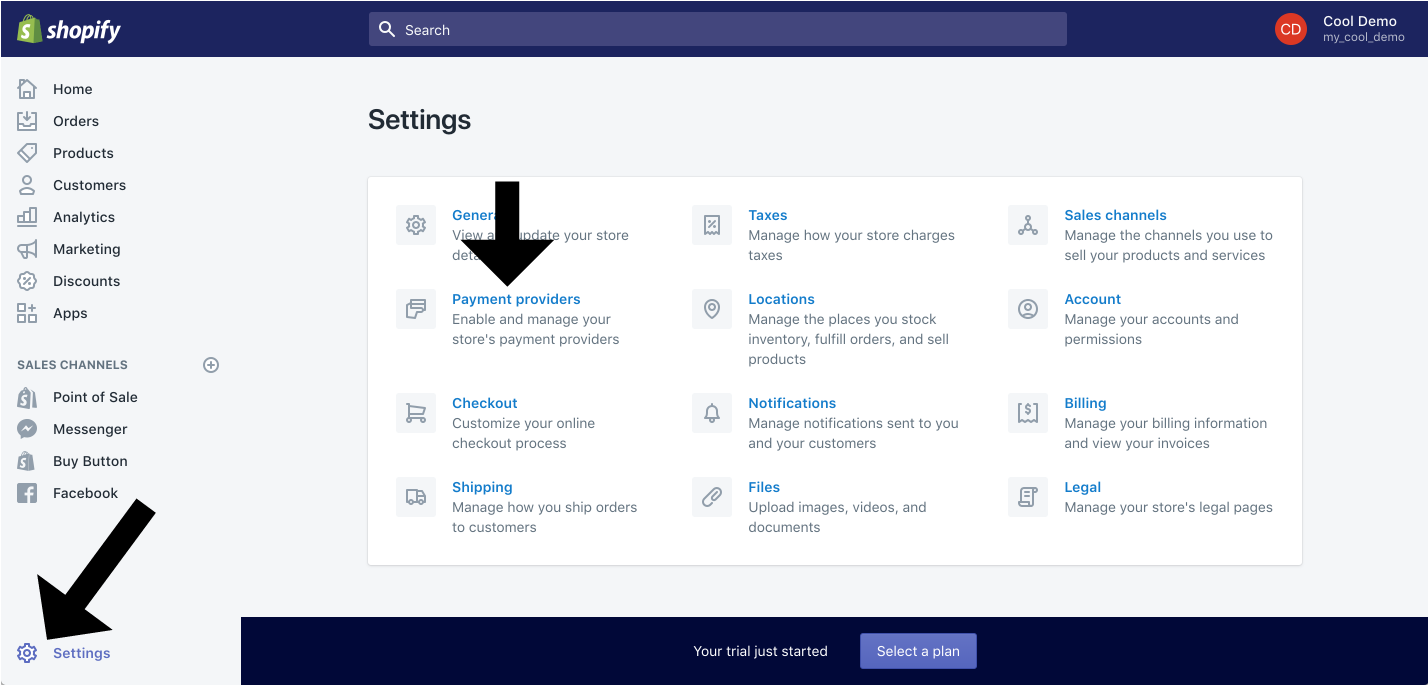Click the Discounts badge icon
The height and width of the screenshot is (685, 1428).
pos(27,281)
